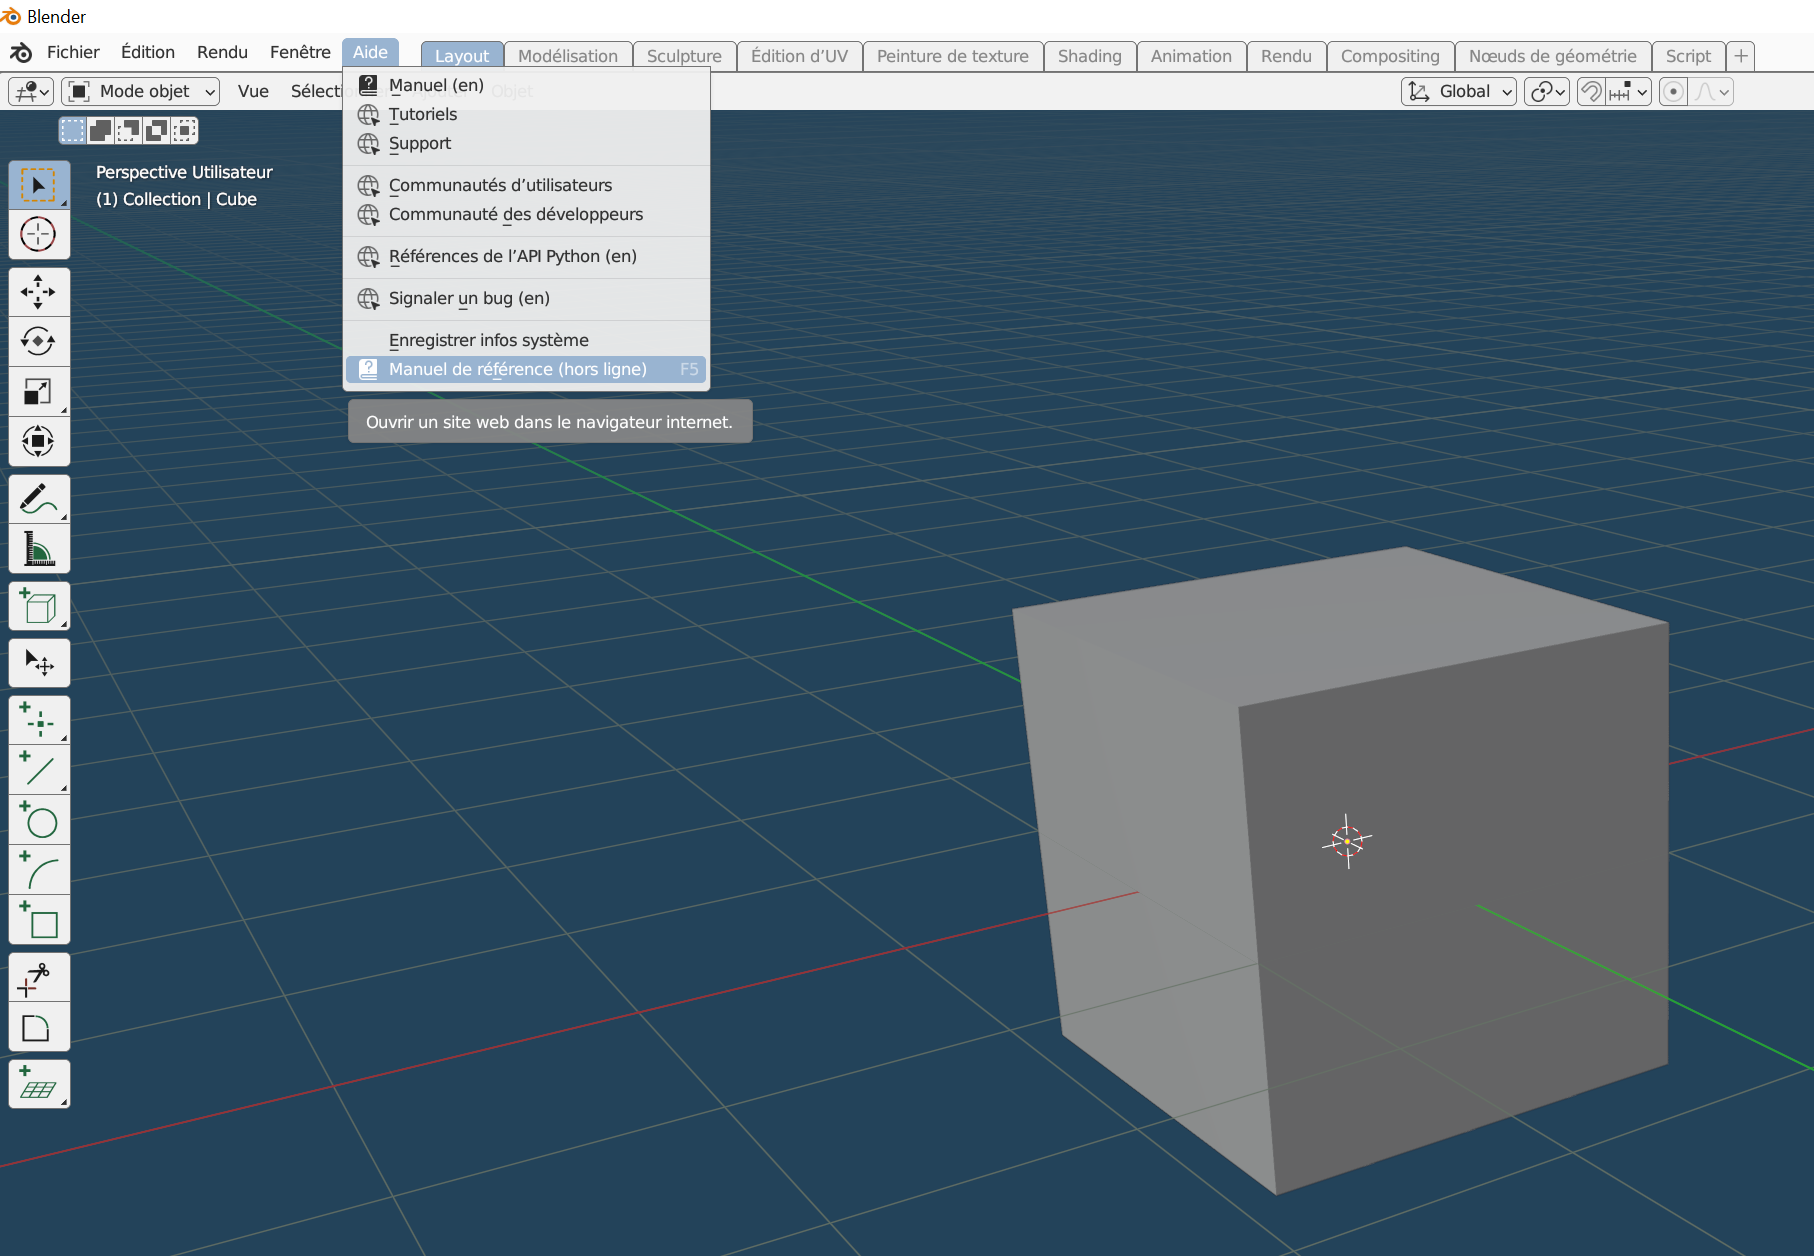Switch to extend-selection mode
The width and height of the screenshot is (1814, 1256).
100,130
